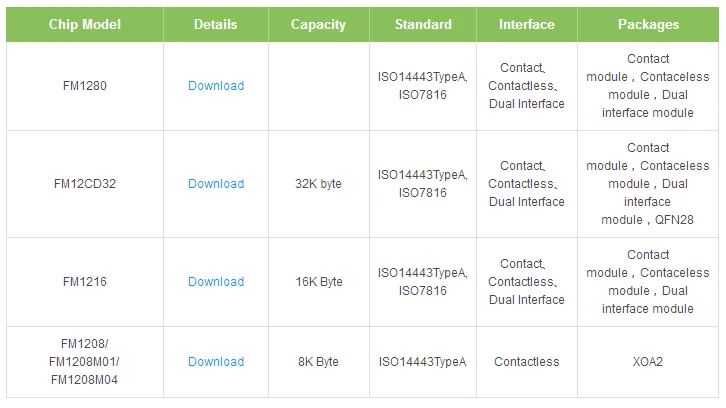Click the Interface column header
726x408 pixels.
pos(526,25)
